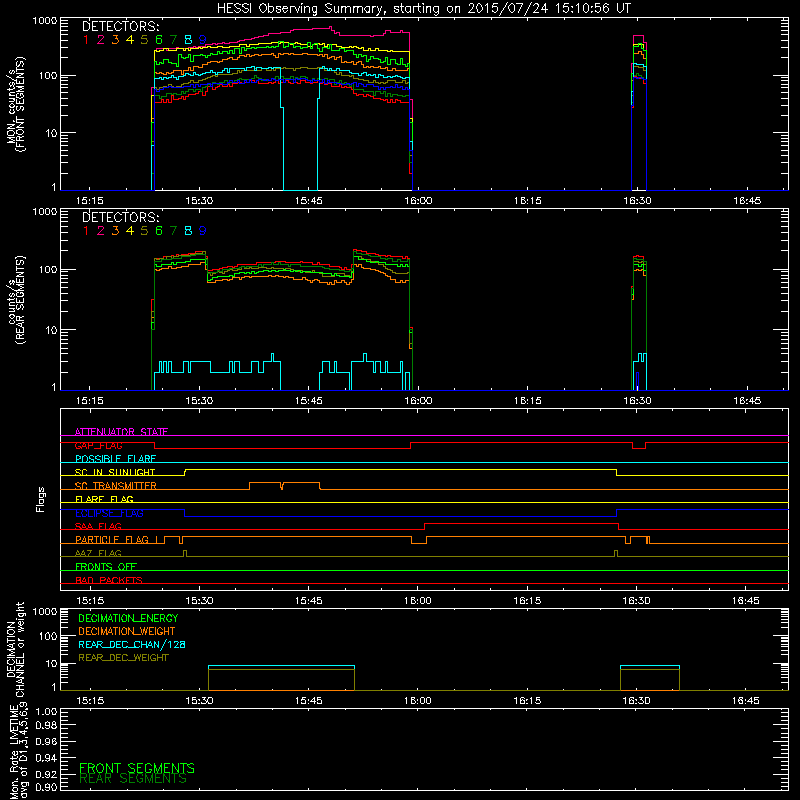800x800 pixels.
Task: Click MON. counts/s (FRONT SEGMENTS) axis title
Action: click(15, 104)
